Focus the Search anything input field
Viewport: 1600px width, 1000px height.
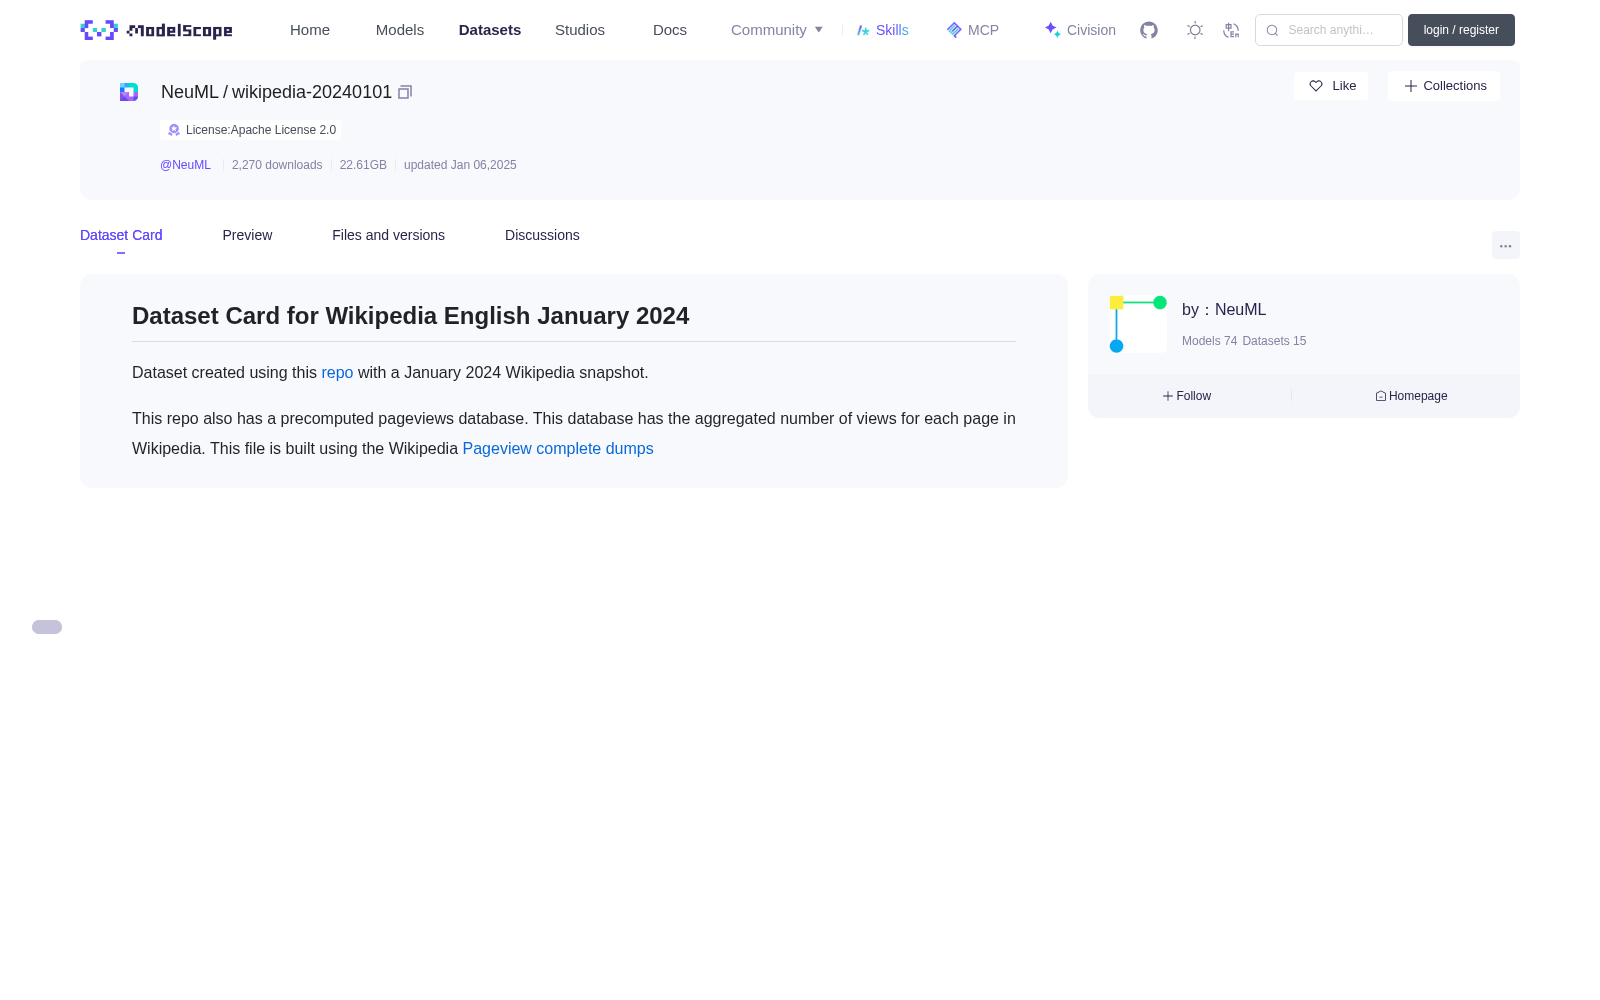tap(1329, 30)
